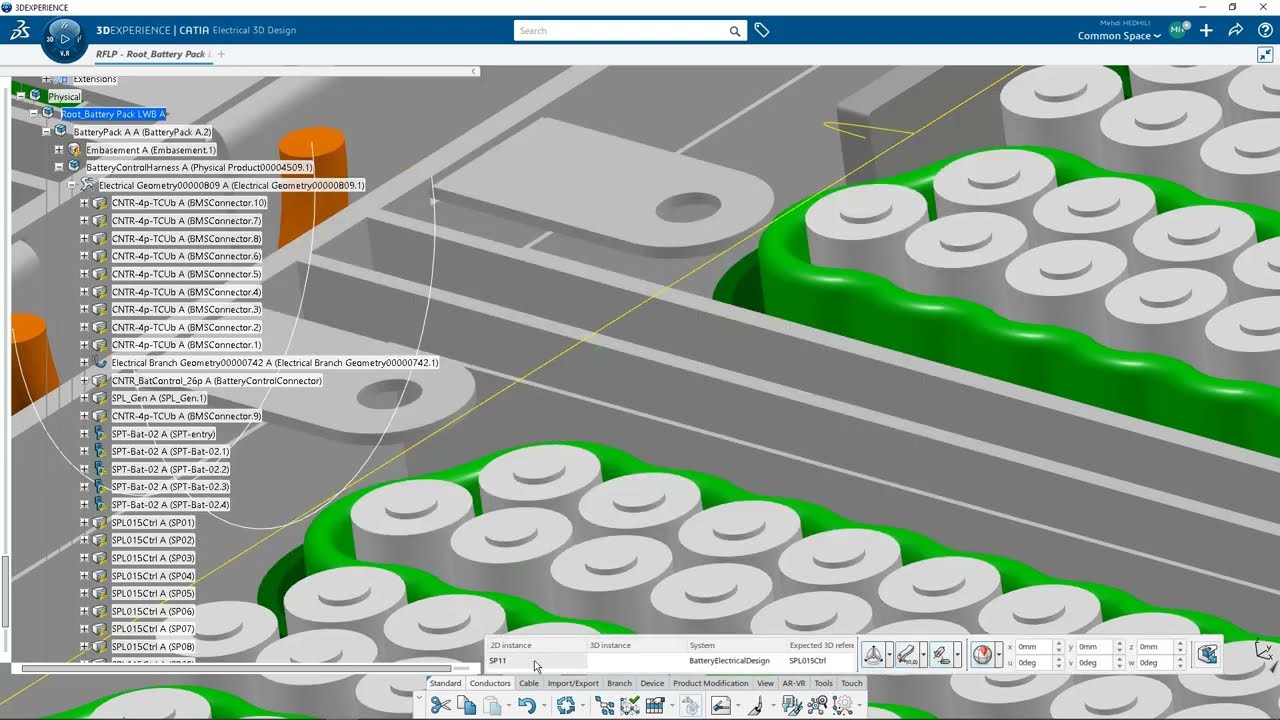Increase the z value using stepper up arrow

tap(1180, 644)
